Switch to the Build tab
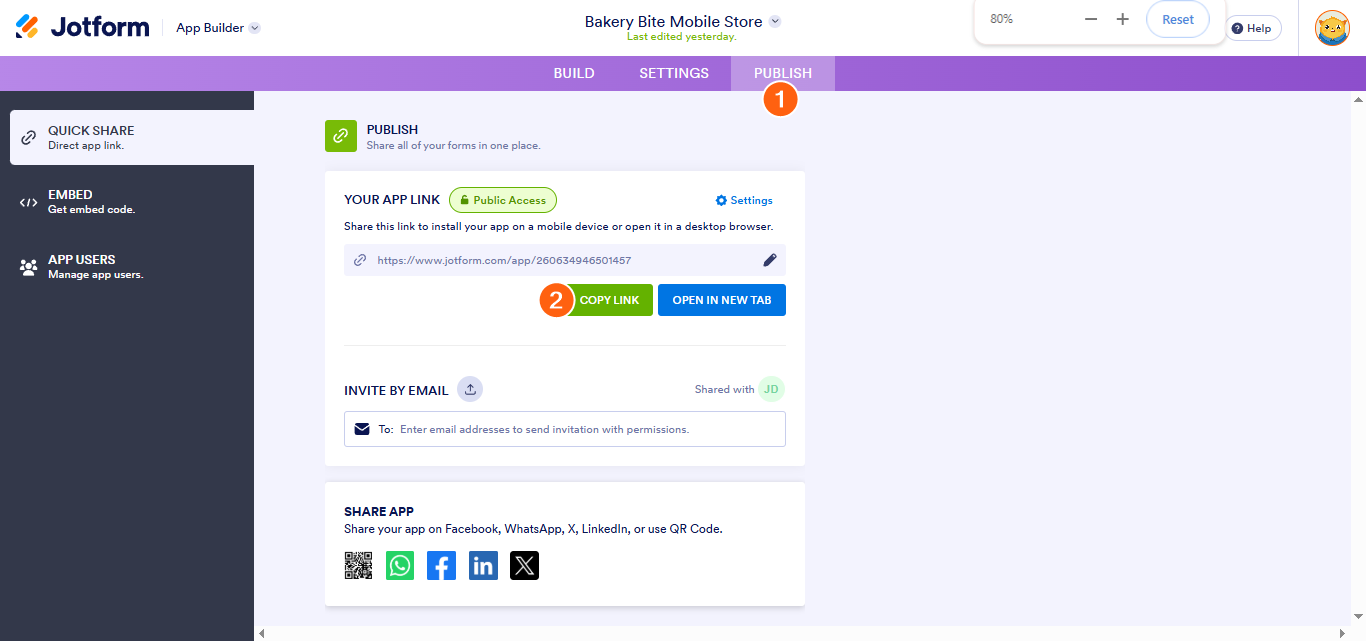This screenshot has width=1366, height=641. pyautogui.click(x=574, y=73)
